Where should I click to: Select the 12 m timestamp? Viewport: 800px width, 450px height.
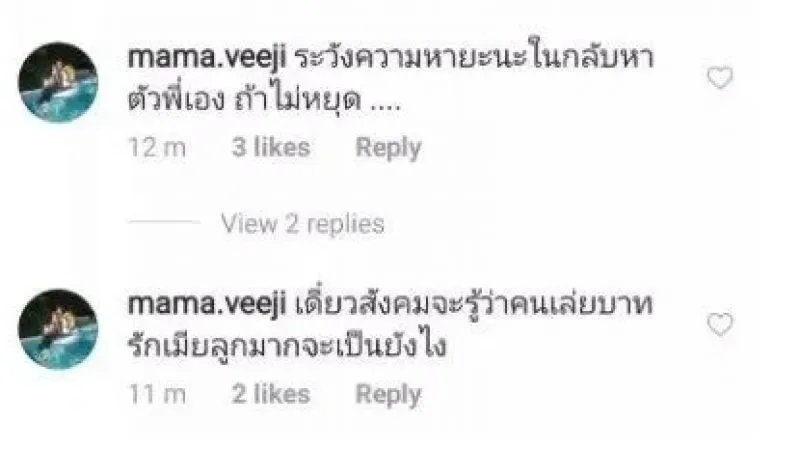(157, 148)
